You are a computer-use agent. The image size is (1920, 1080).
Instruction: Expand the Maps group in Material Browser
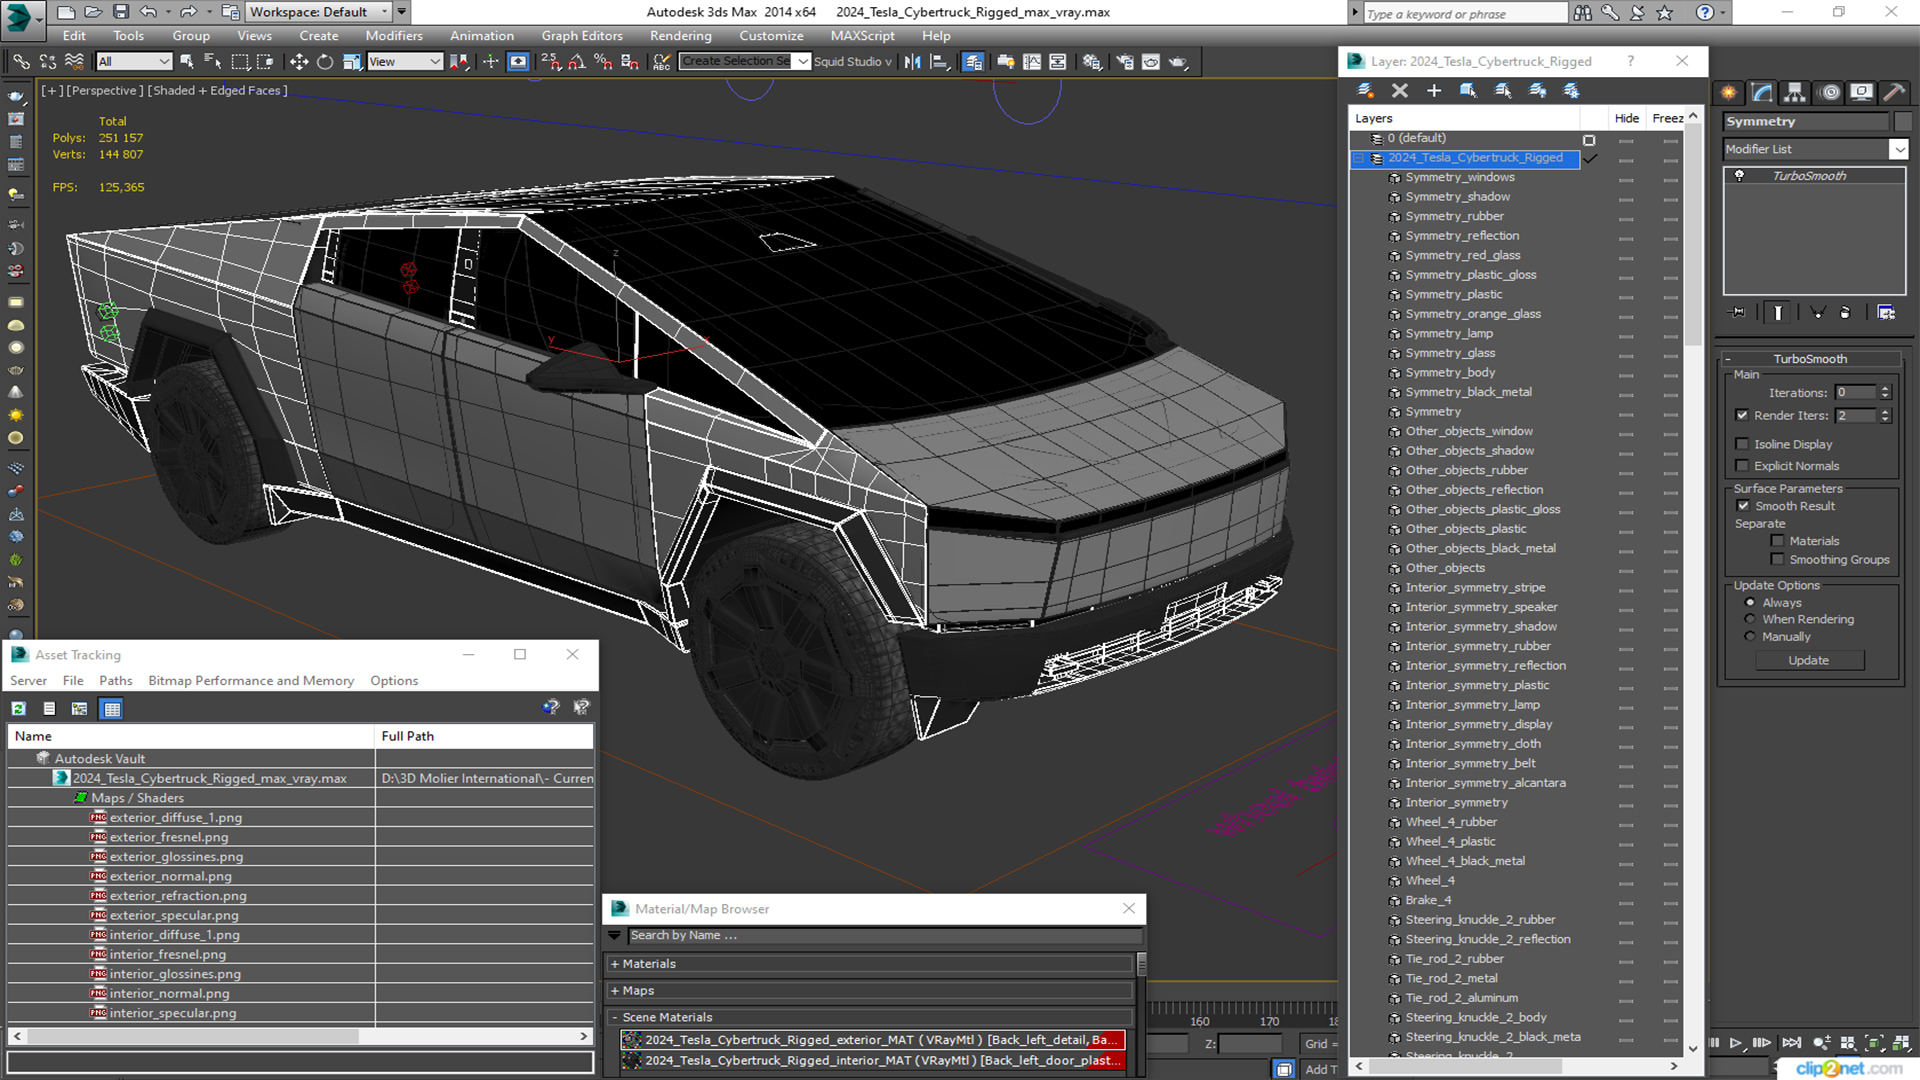click(x=615, y=991)
